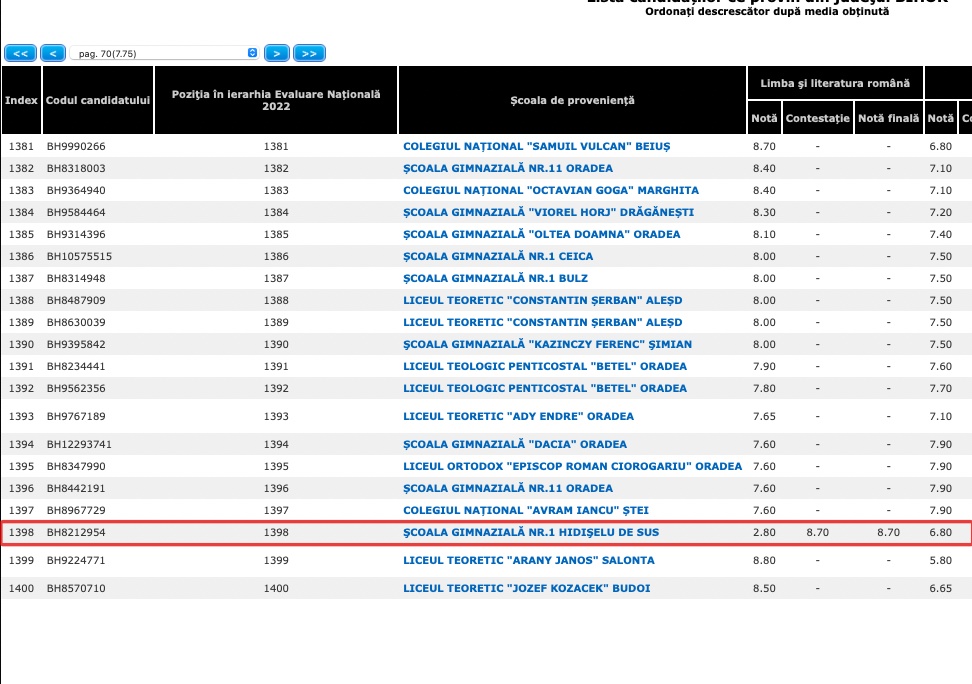
Task: Open ȘCOALA GIMNAZIALĂ "KAZINCZY FERENC" ȘIMIAN link
Action: pyautogui.click(x=547, y=344)
